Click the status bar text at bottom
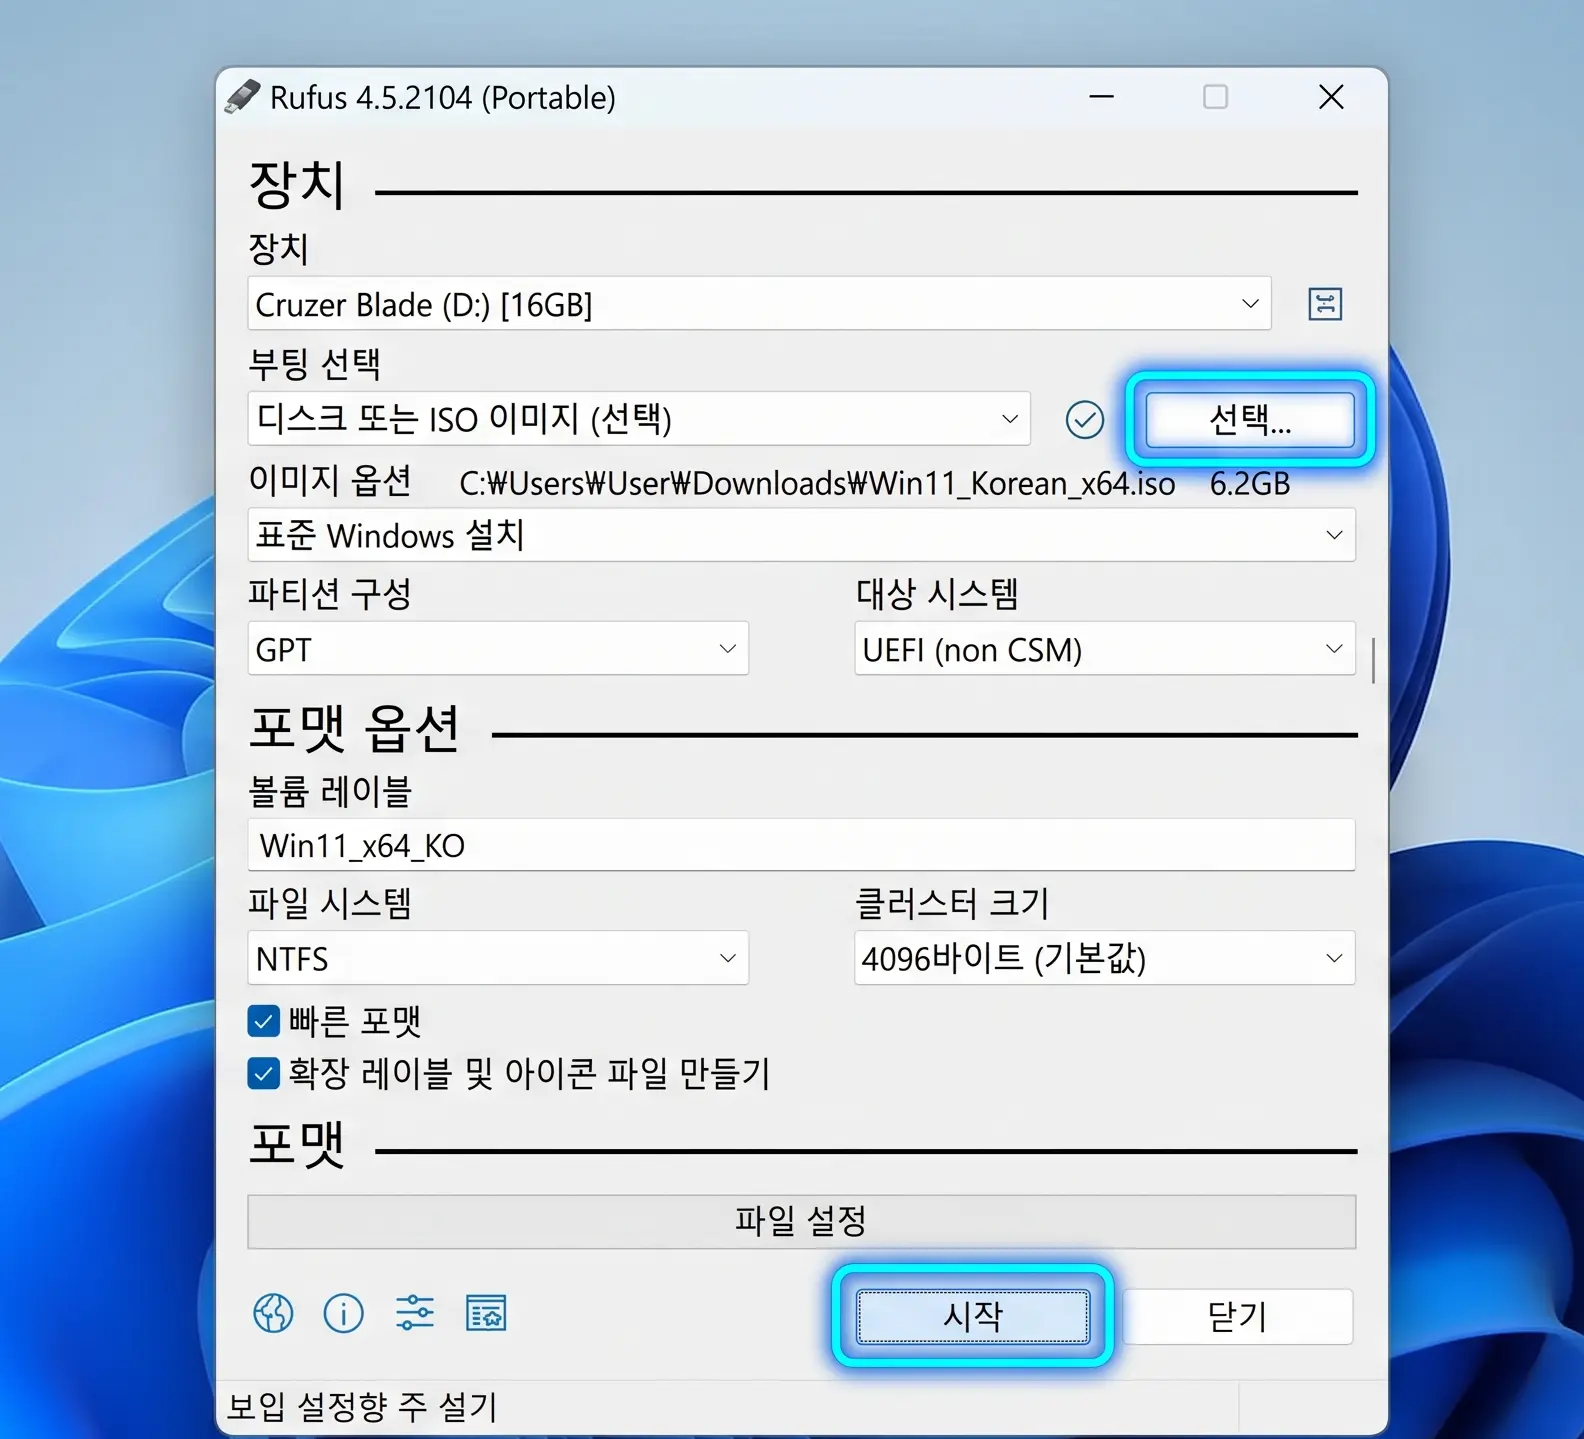This screenshot has height=1439, width=1584. (362, 1407)
